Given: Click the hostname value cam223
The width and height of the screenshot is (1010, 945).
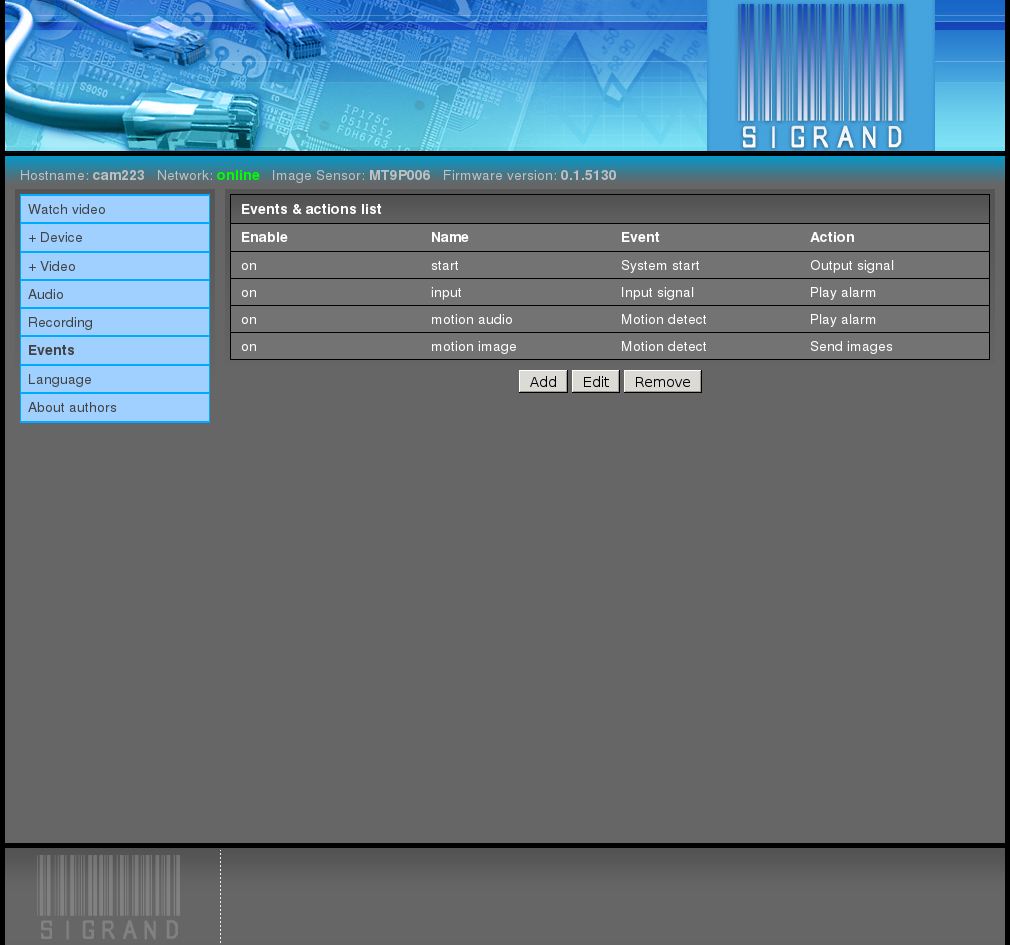Looking at the screenshot, I should tap(119, 175).
